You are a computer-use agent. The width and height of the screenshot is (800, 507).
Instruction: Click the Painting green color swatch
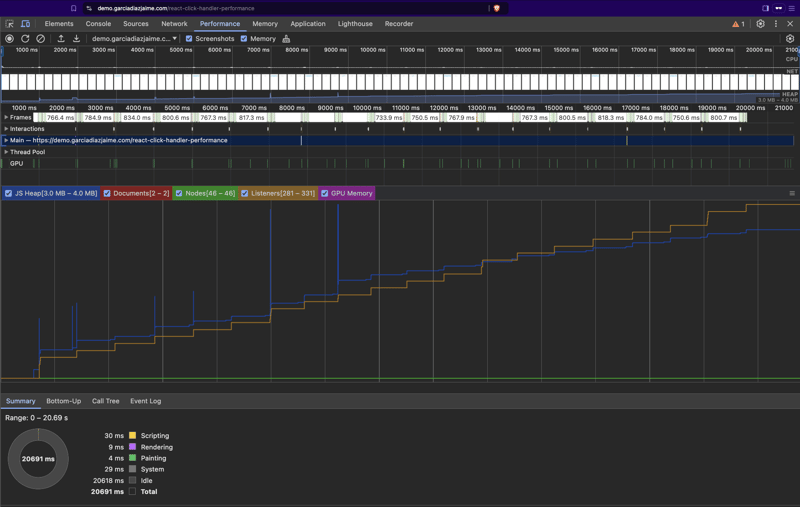[x=133, y=458]
